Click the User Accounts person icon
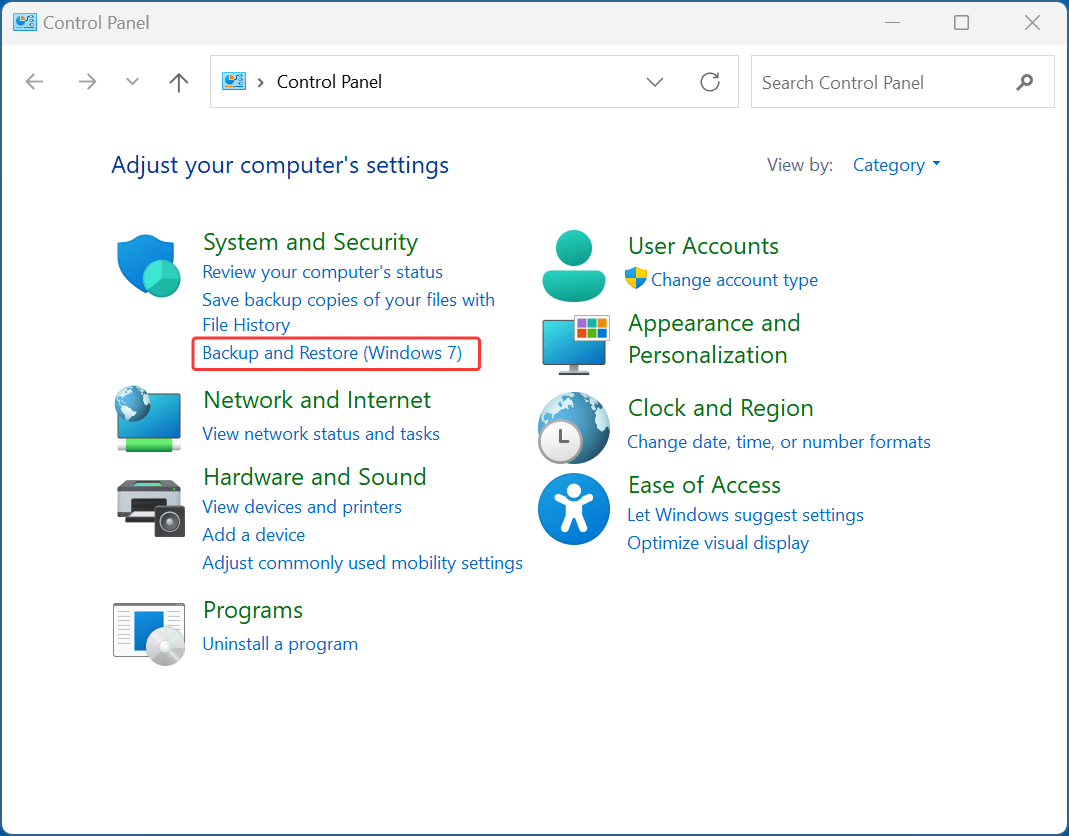1069x836 pixels. click(x=574, y=266)
